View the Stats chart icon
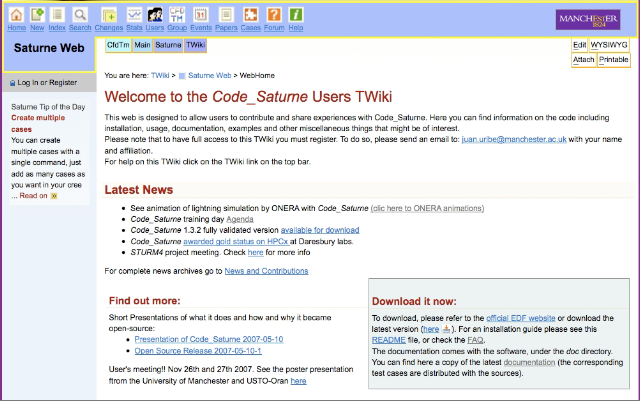The image size is (640, 401). tap(134, 15)
